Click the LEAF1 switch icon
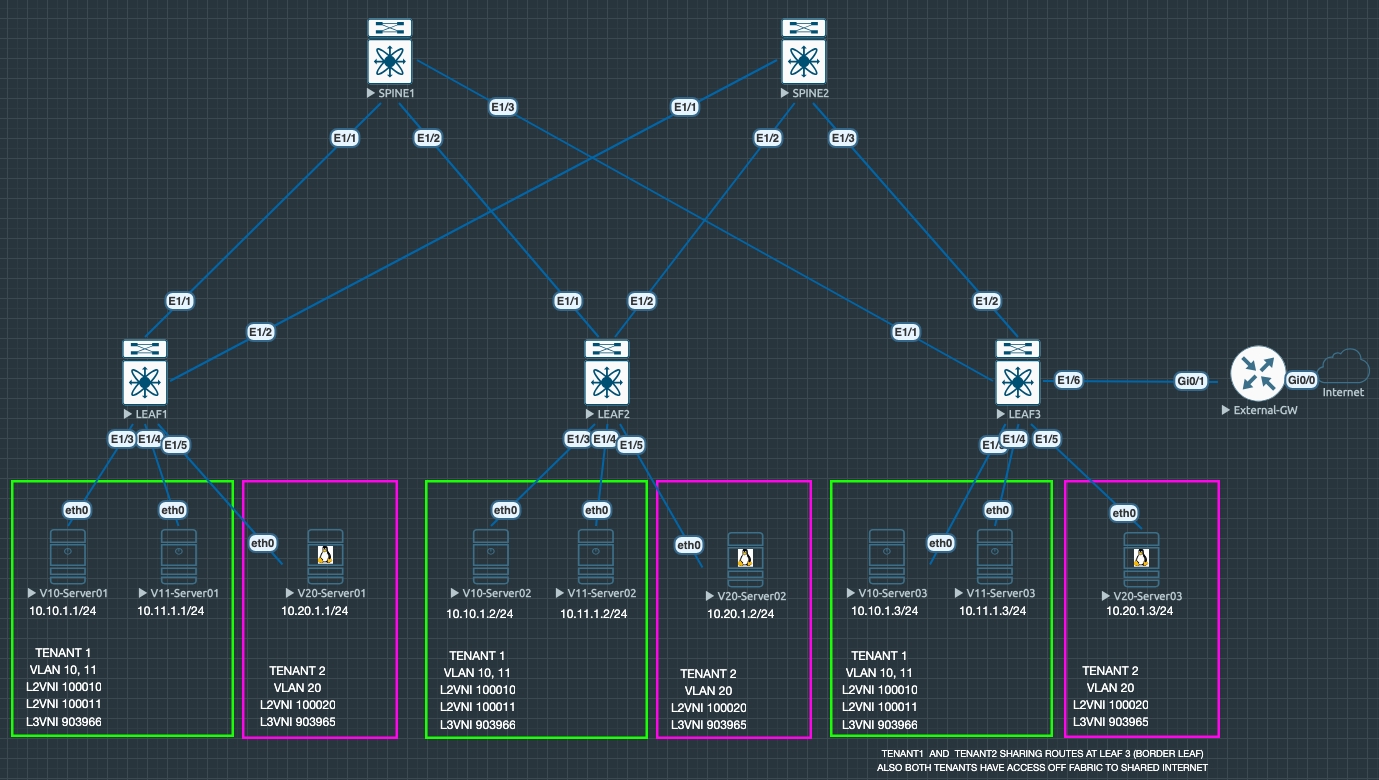Screen dimensions: 1379x780 click(146, 372)
